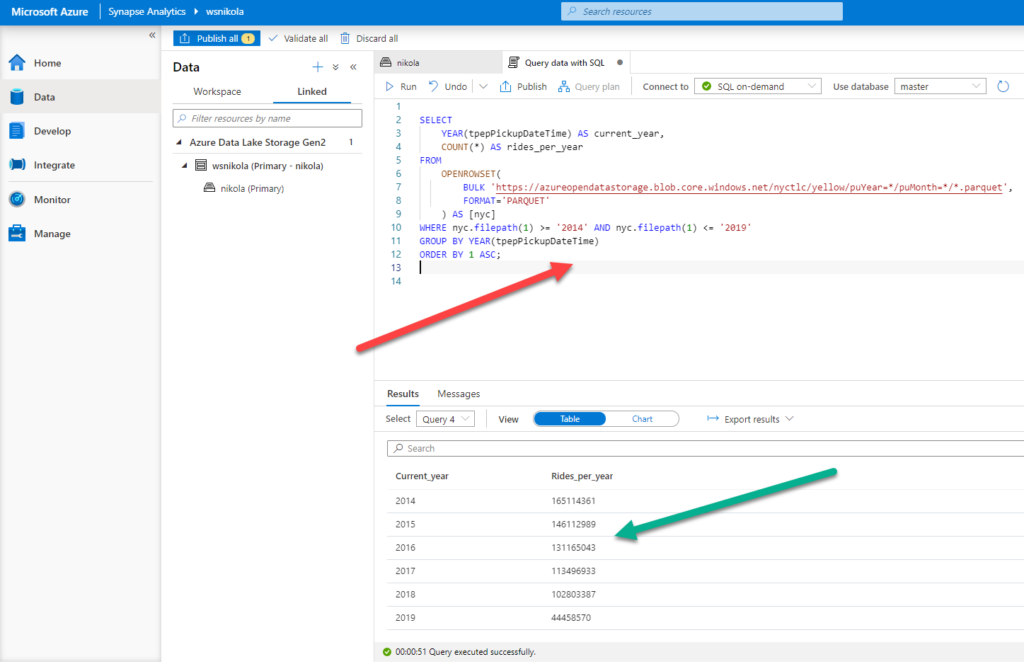1024x664 pixels.
Task: Select the 2014 result row year cell
Action: click(405, 501)
